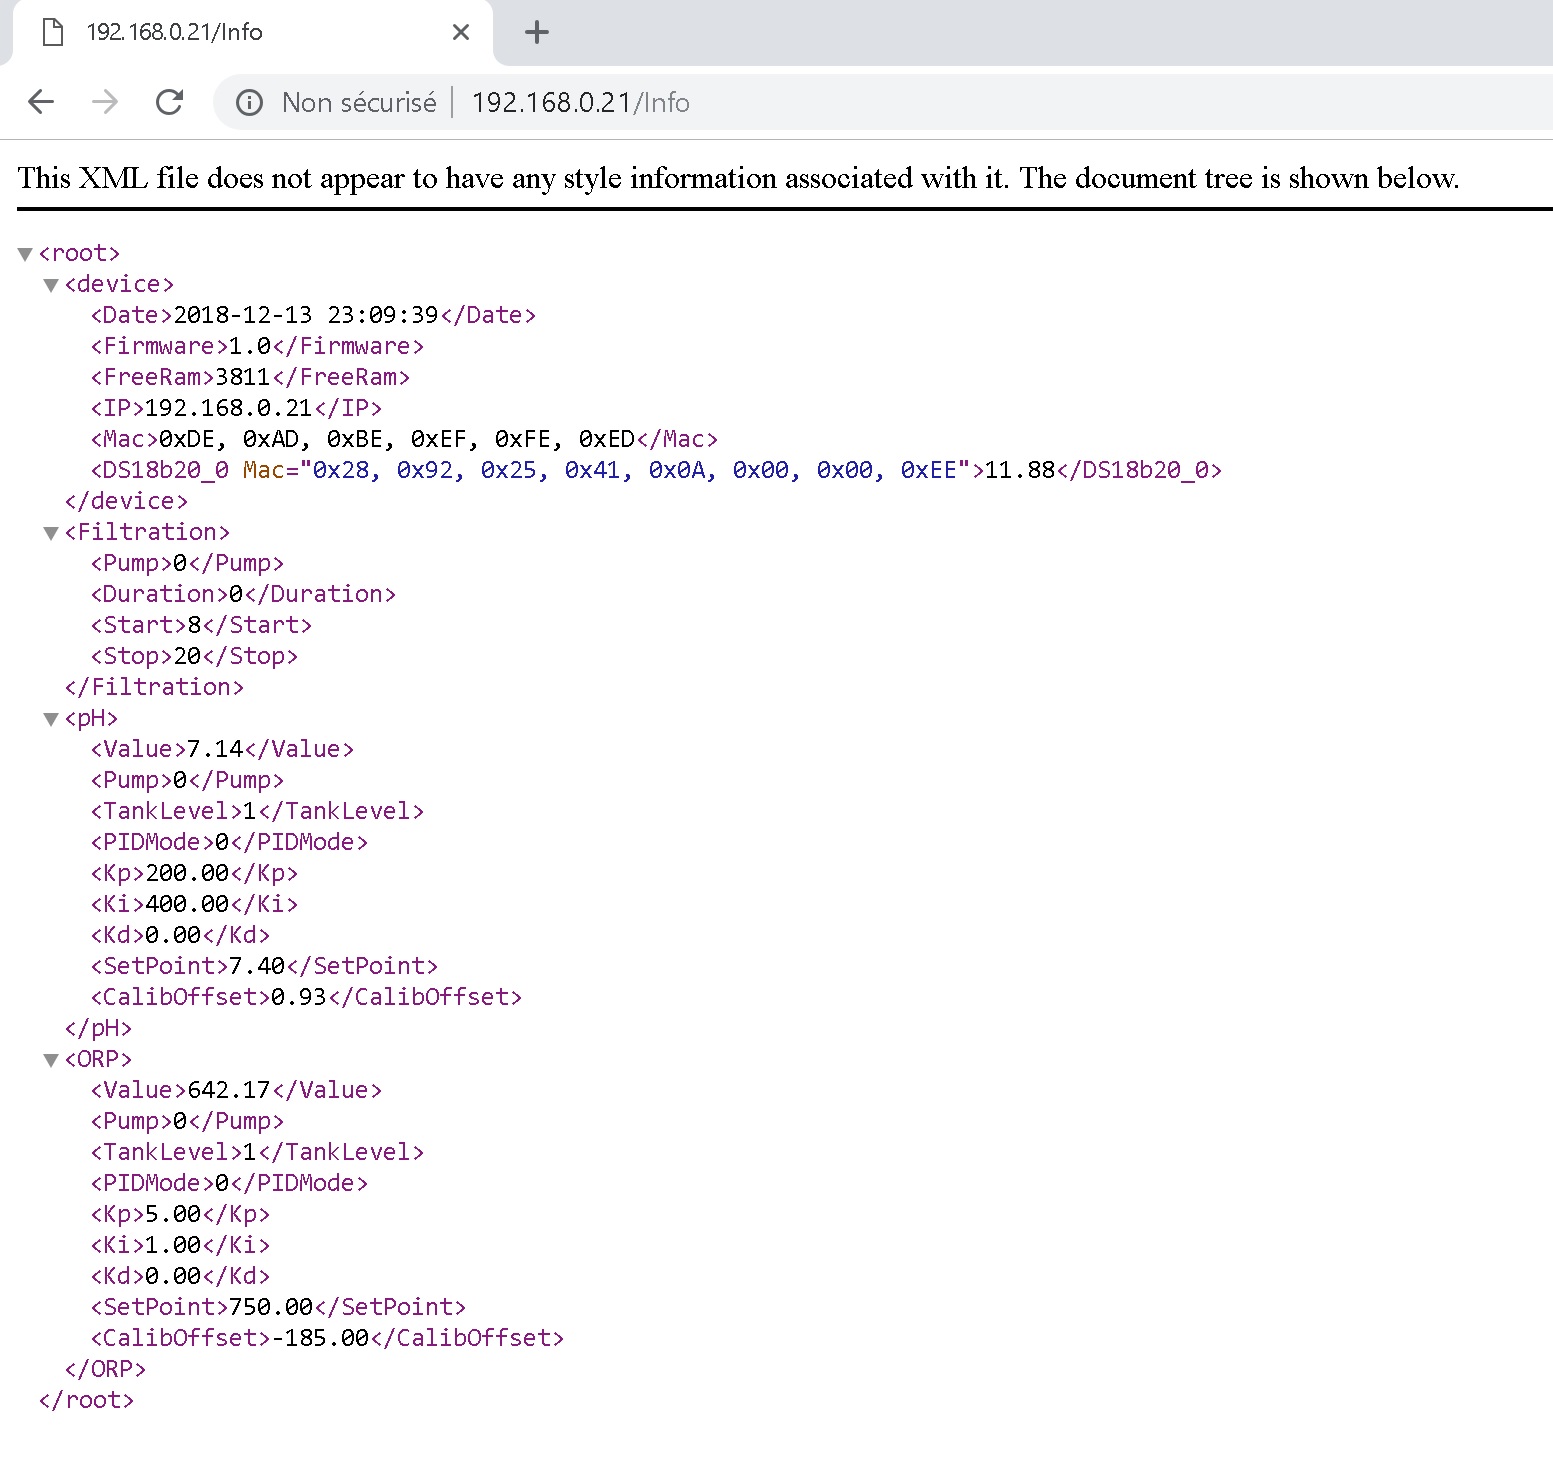Click the Stop 20 line
This screenshot has height=1461, width=1553.
click(194, 656)
